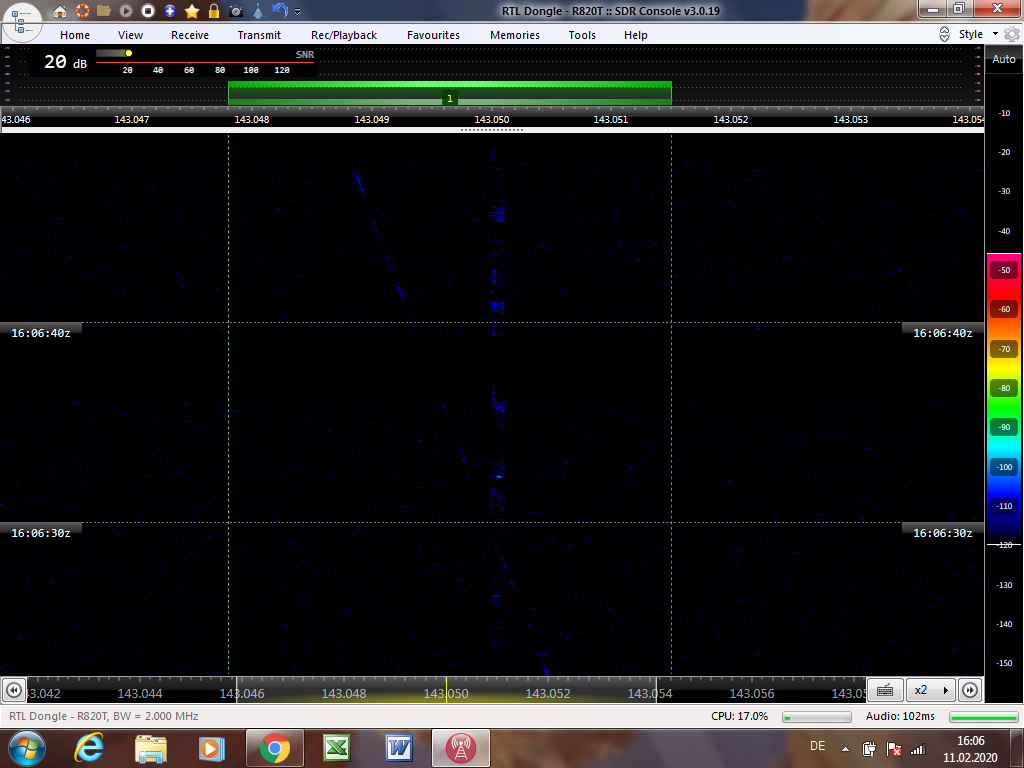Open the Help ribbon tab
Screen dimensions: 1024x768
tap(635, 35)
